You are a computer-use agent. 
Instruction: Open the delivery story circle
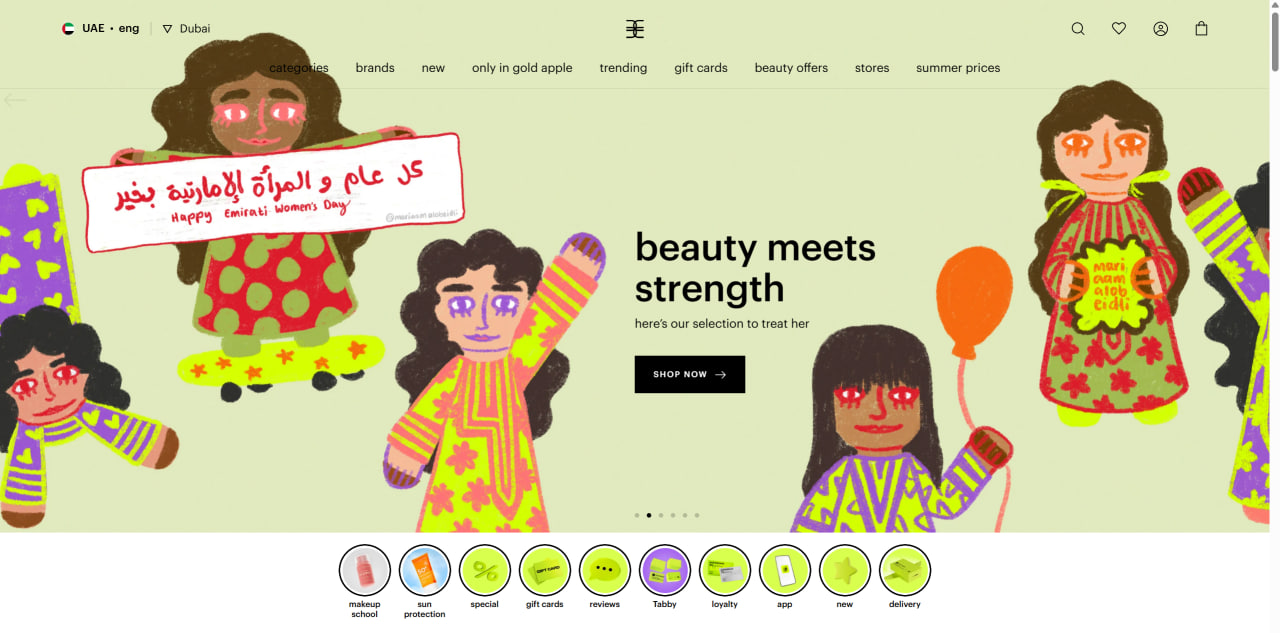click(x=905, y=570)
